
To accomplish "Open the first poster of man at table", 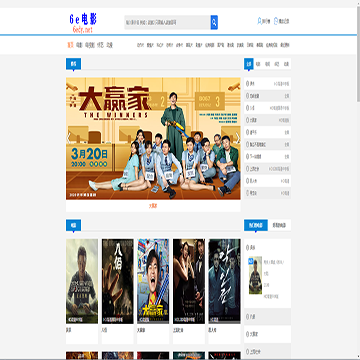I will (x=82, y=281).
